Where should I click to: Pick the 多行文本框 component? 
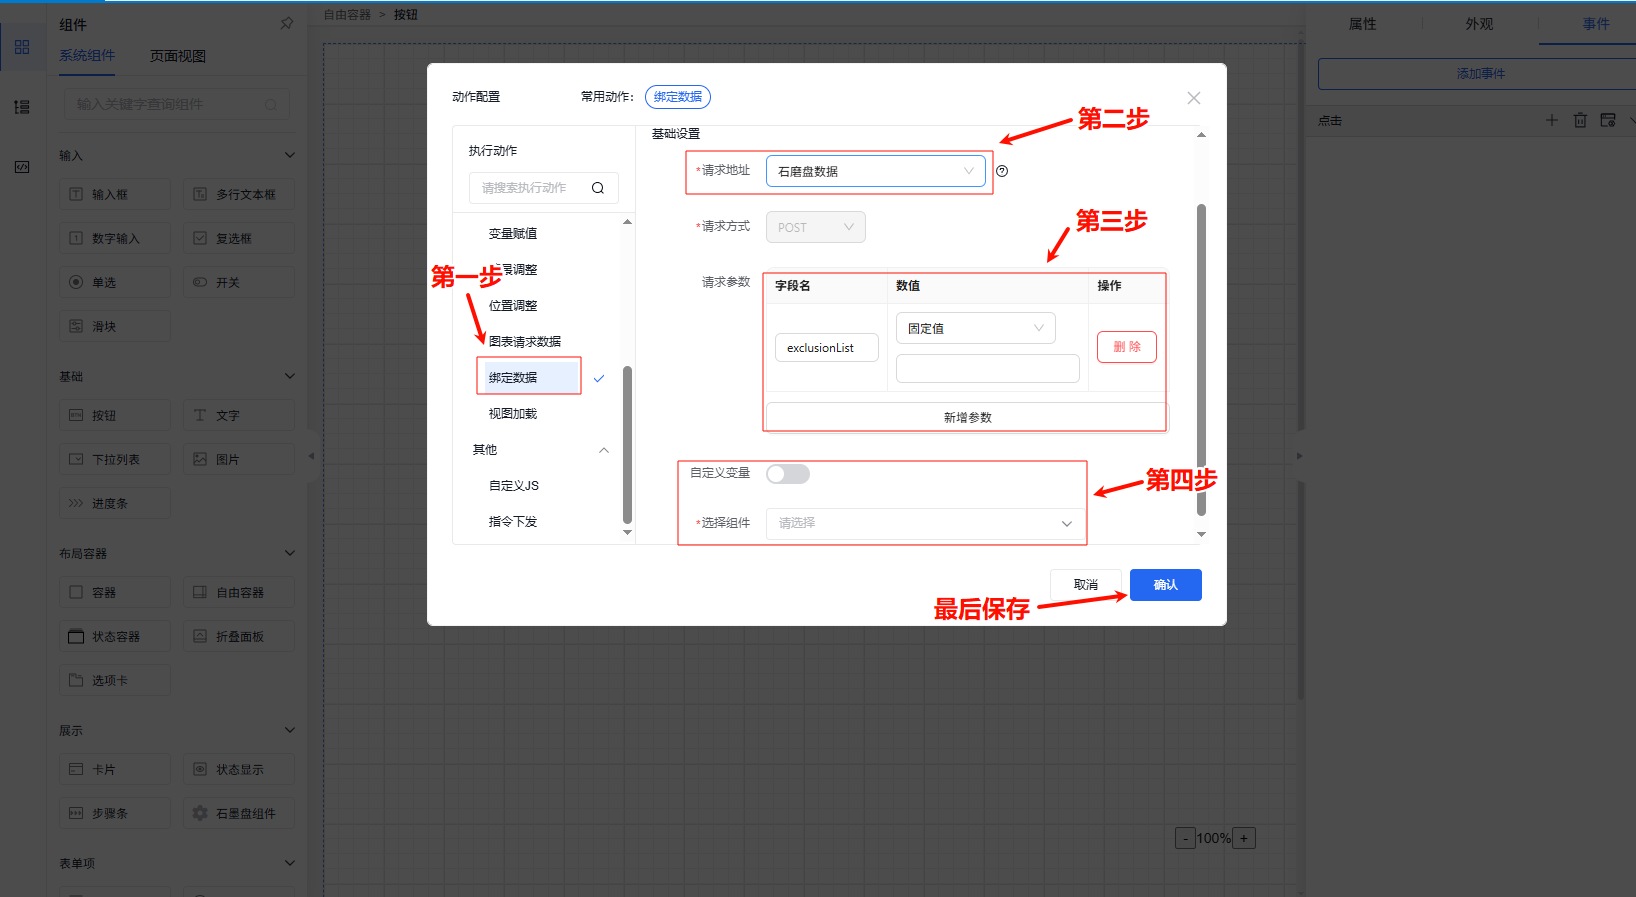coord(239,194)
